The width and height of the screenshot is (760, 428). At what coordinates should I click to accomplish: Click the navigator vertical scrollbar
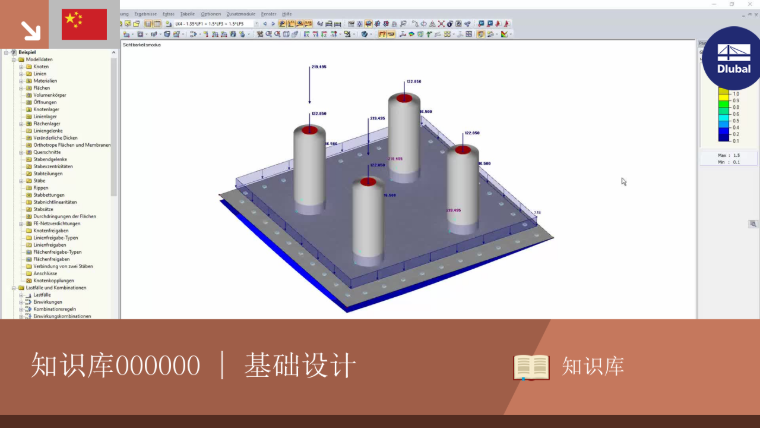click(x=114, y=126)
